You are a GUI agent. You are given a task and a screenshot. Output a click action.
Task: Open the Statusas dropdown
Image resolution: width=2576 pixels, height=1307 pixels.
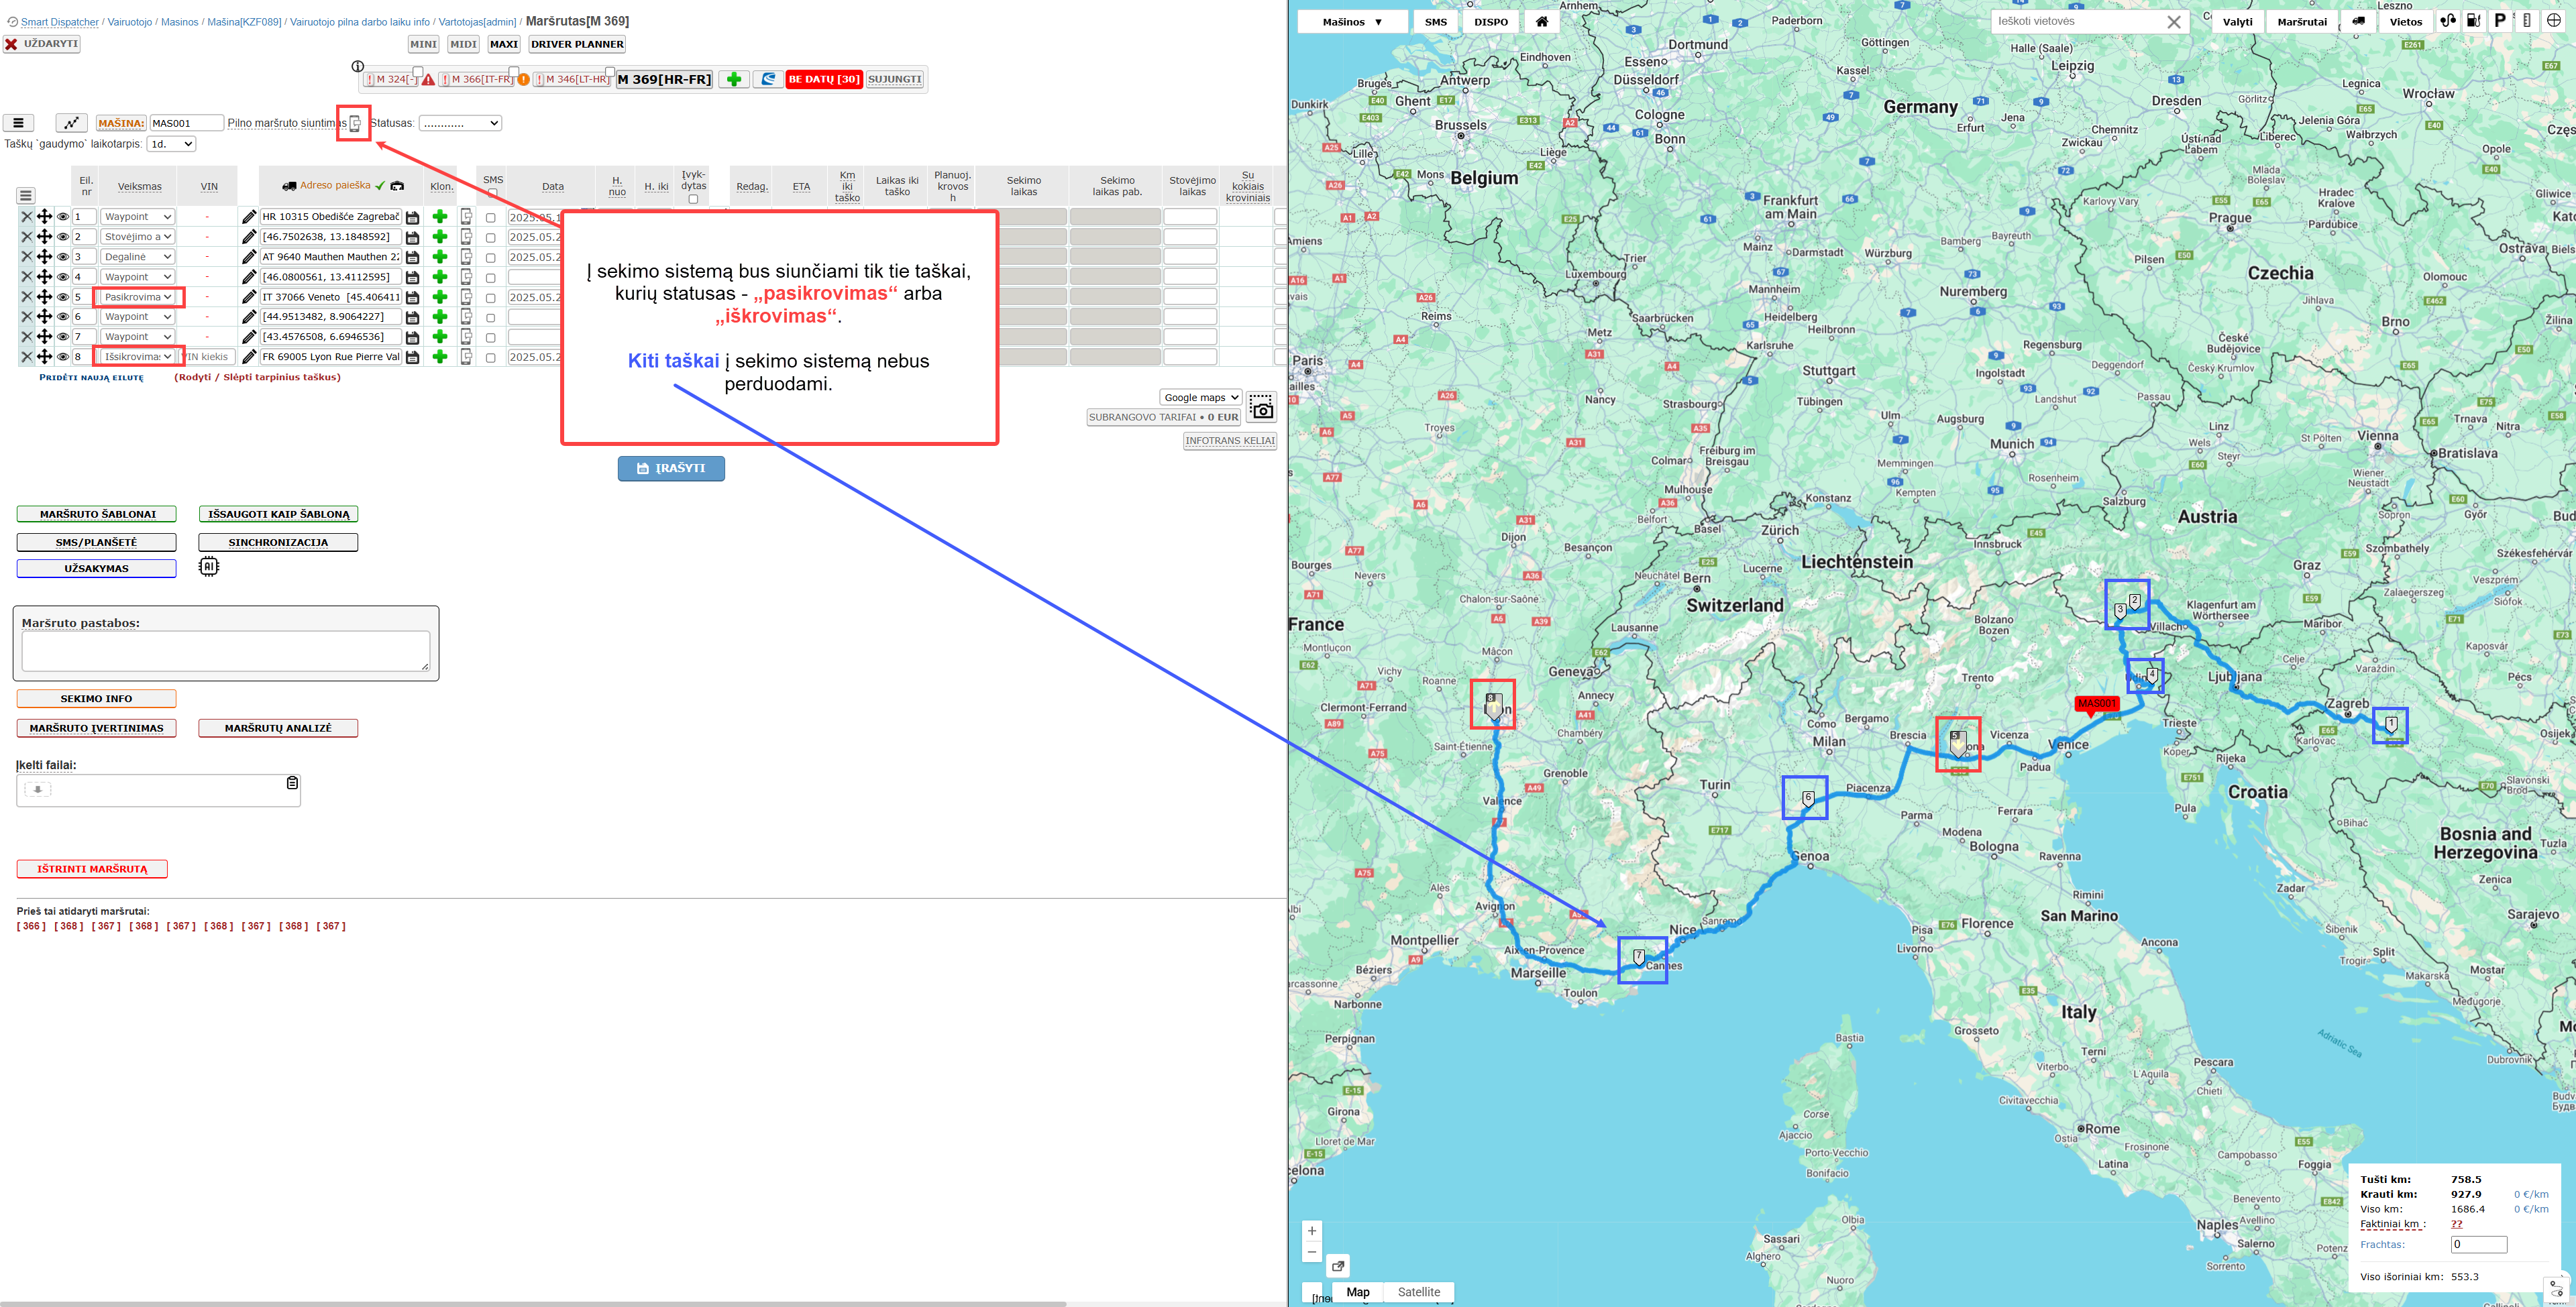[460, 123]
